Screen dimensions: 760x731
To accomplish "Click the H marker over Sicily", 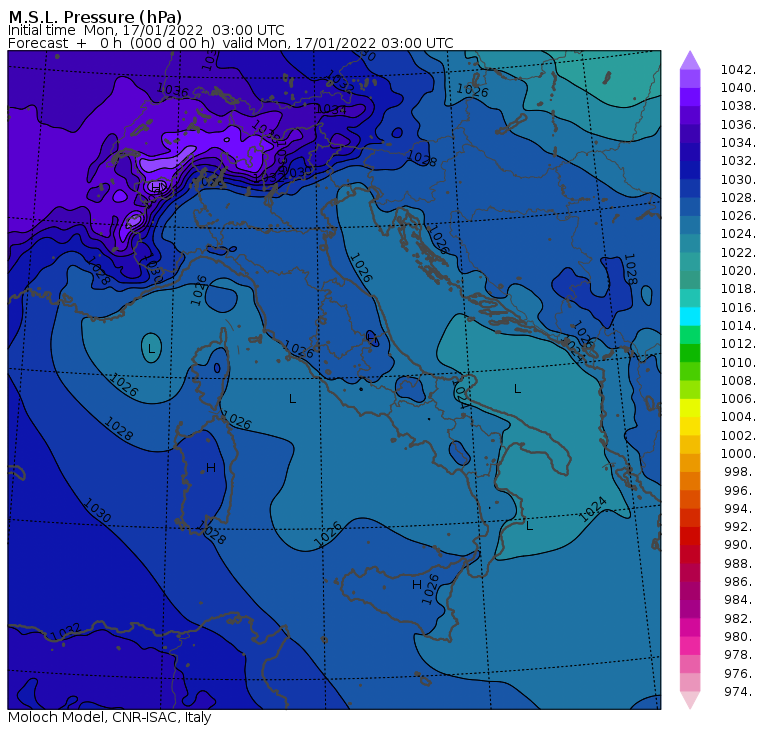I will point(417,585).
